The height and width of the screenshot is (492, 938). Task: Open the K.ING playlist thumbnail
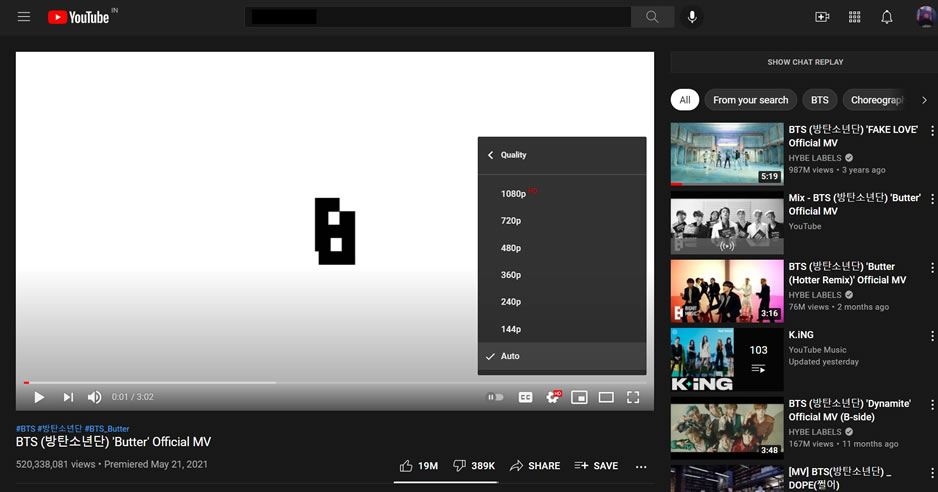pyautogui.click(x=727, y=360)
